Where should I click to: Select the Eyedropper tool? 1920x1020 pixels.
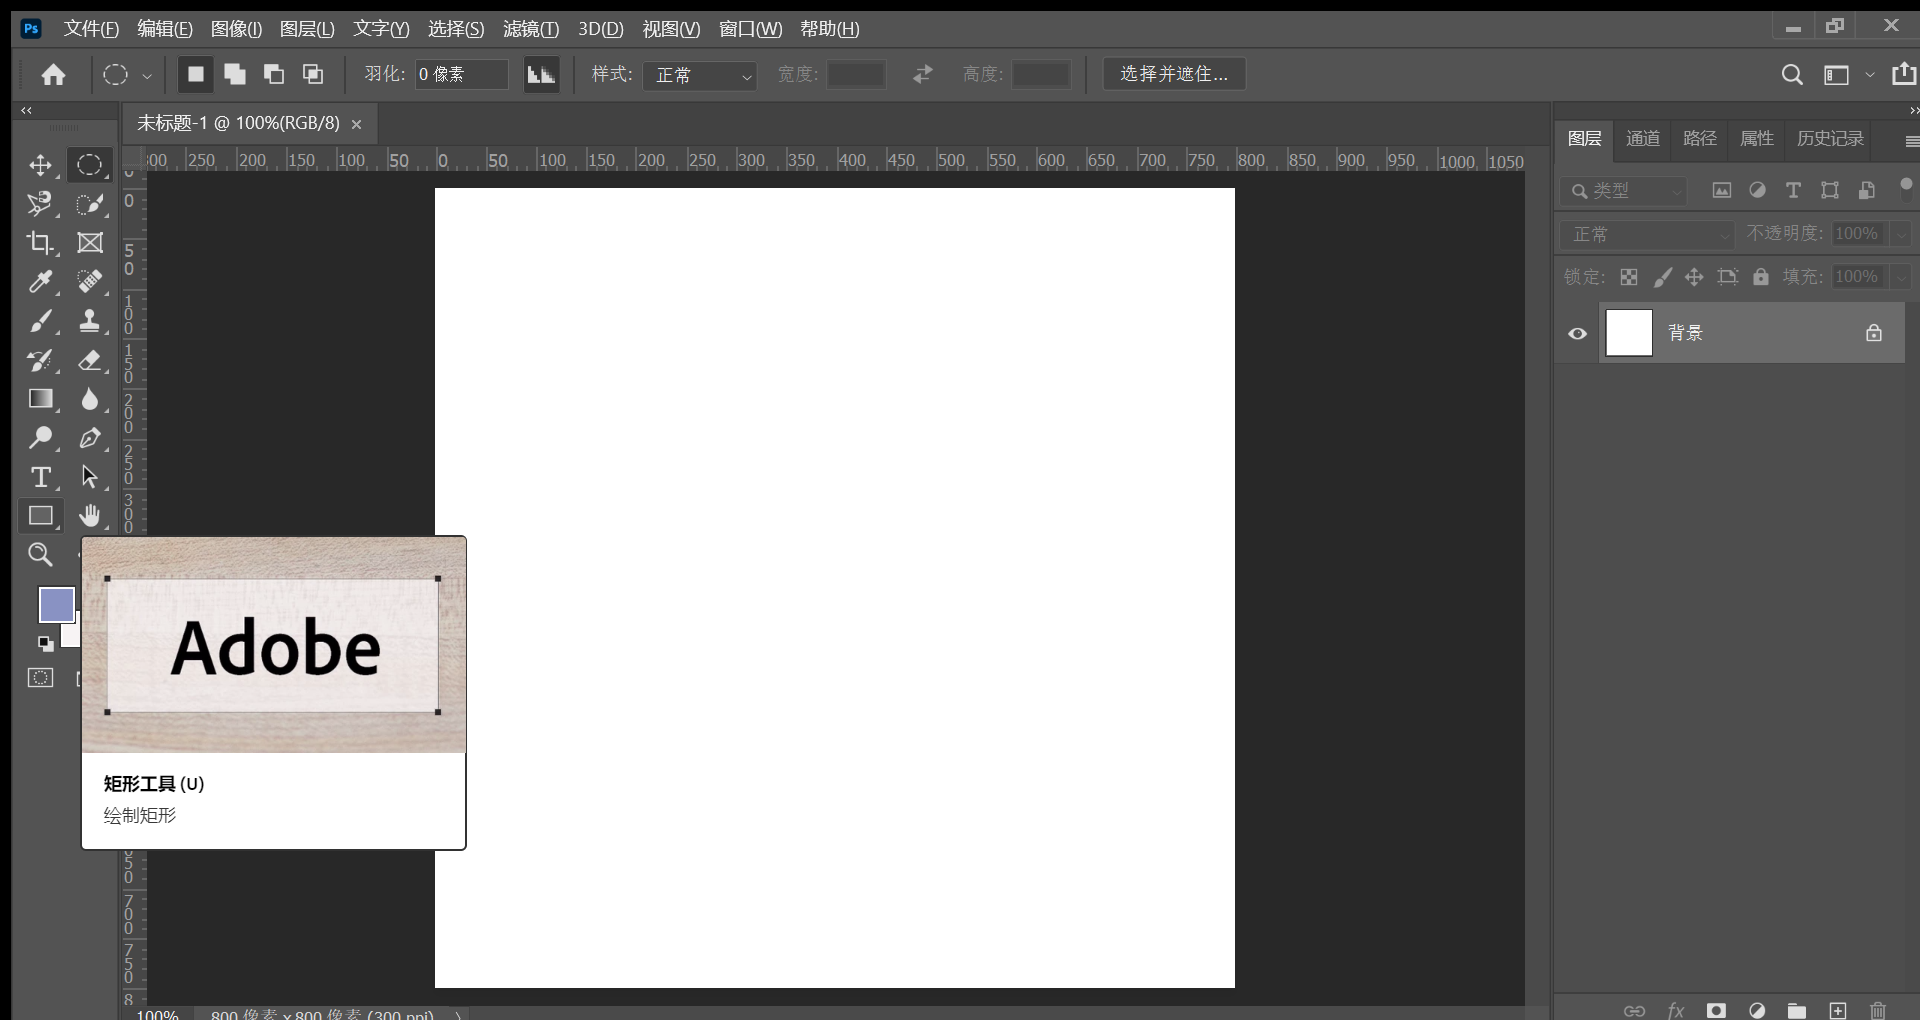coord(40,282)
